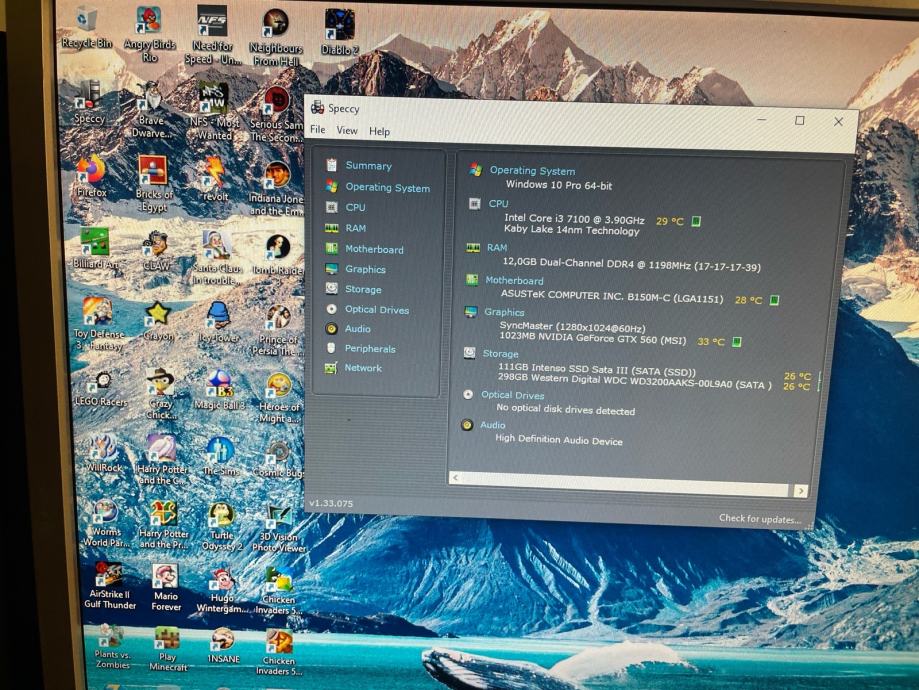Click the RAM heading link in summary
The image size is (919, 690).
[497, 247]
